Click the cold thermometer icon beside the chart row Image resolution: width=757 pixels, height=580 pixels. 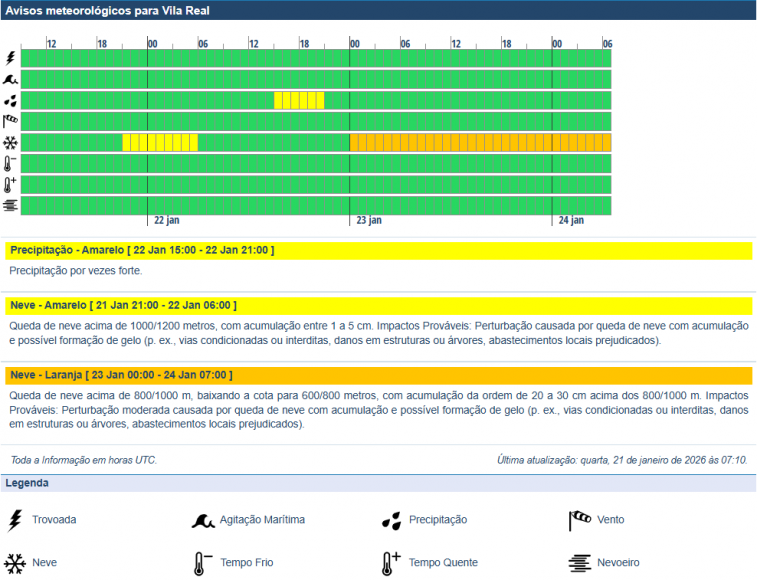(x=10, y=164)
